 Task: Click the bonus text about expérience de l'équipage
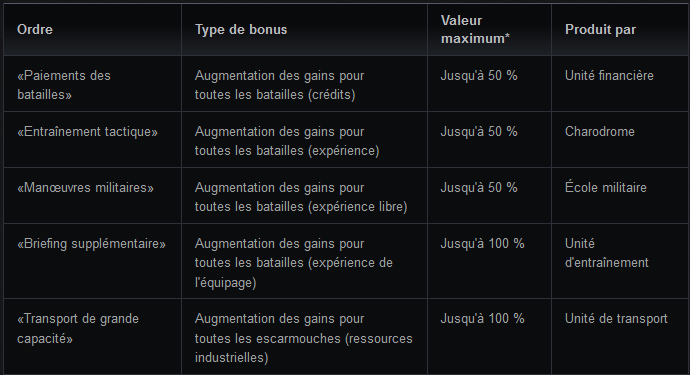tap(294, 263)
